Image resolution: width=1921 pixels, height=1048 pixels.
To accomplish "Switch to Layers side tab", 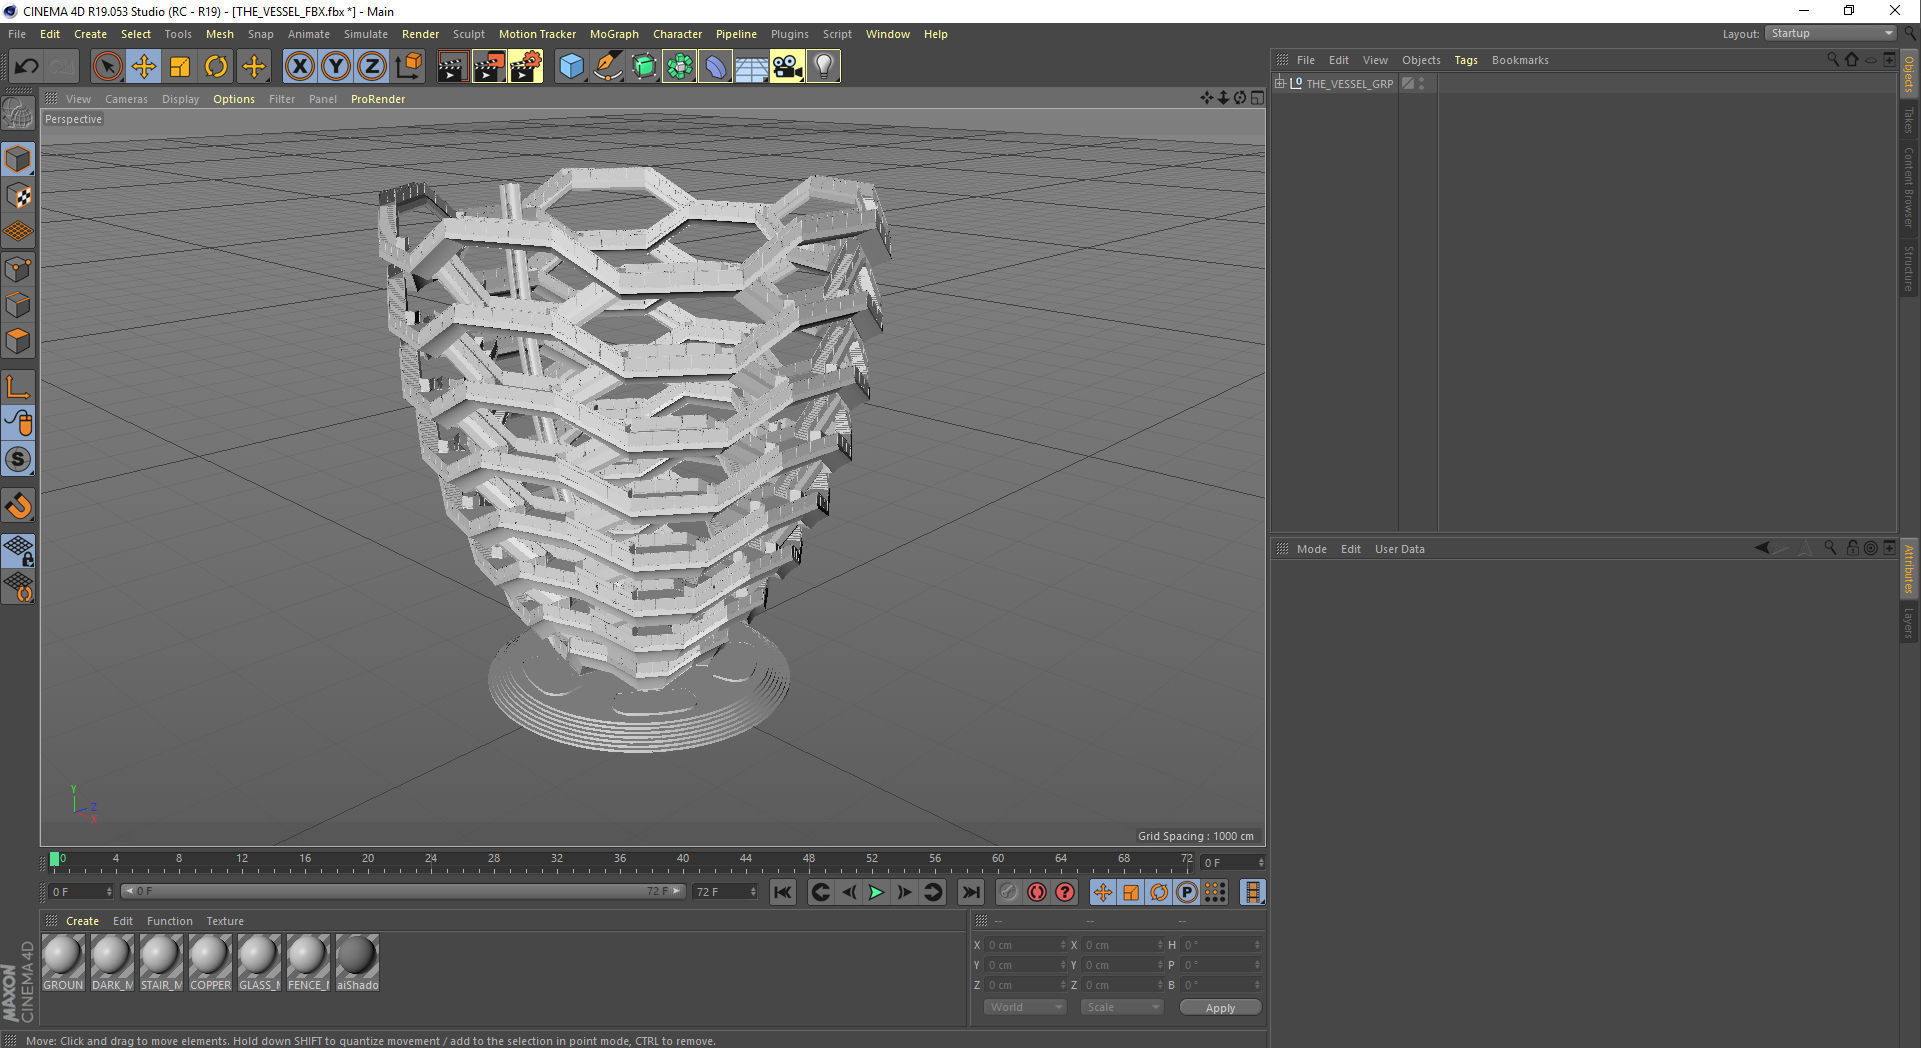I will coord(1909,622).
